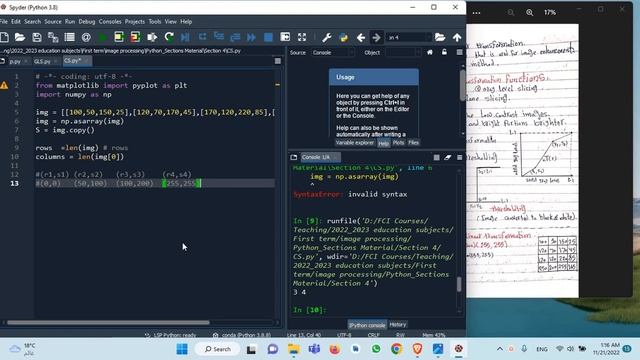Open the console pane options menu
Screen dimensions: 640x360
point(460,157)
